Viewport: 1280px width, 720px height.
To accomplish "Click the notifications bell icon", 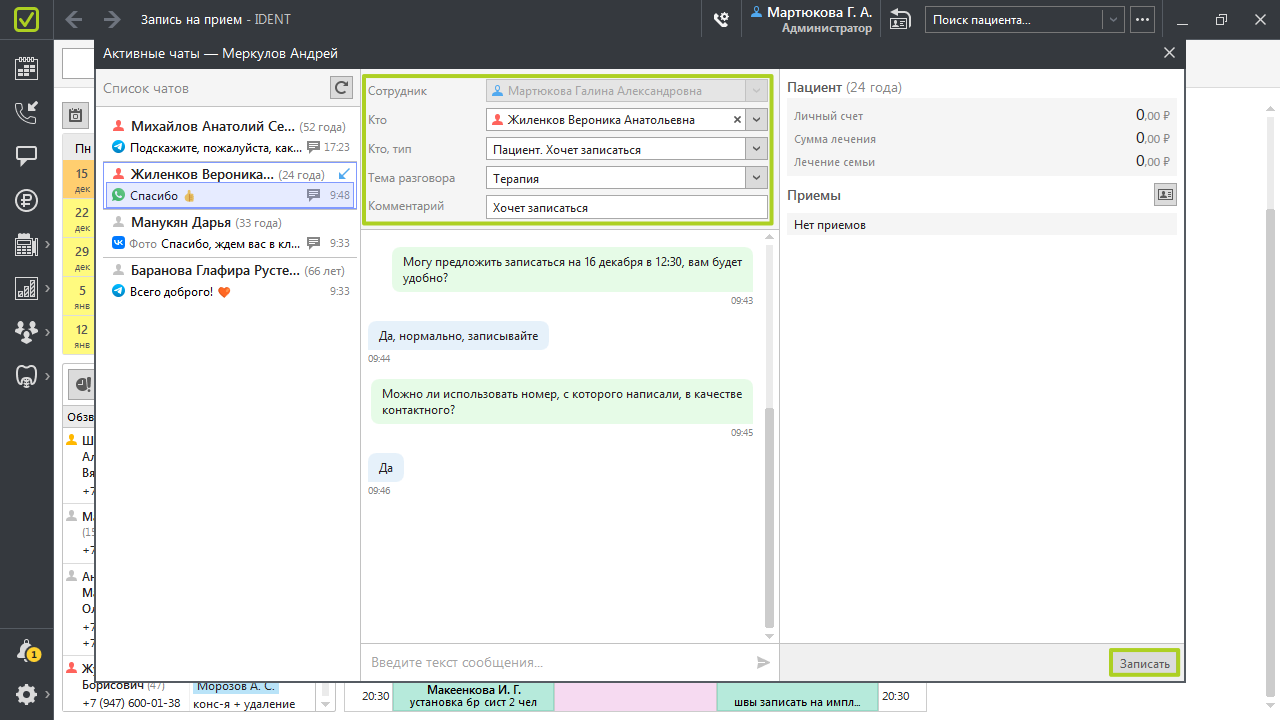I will tap(27, 651).
